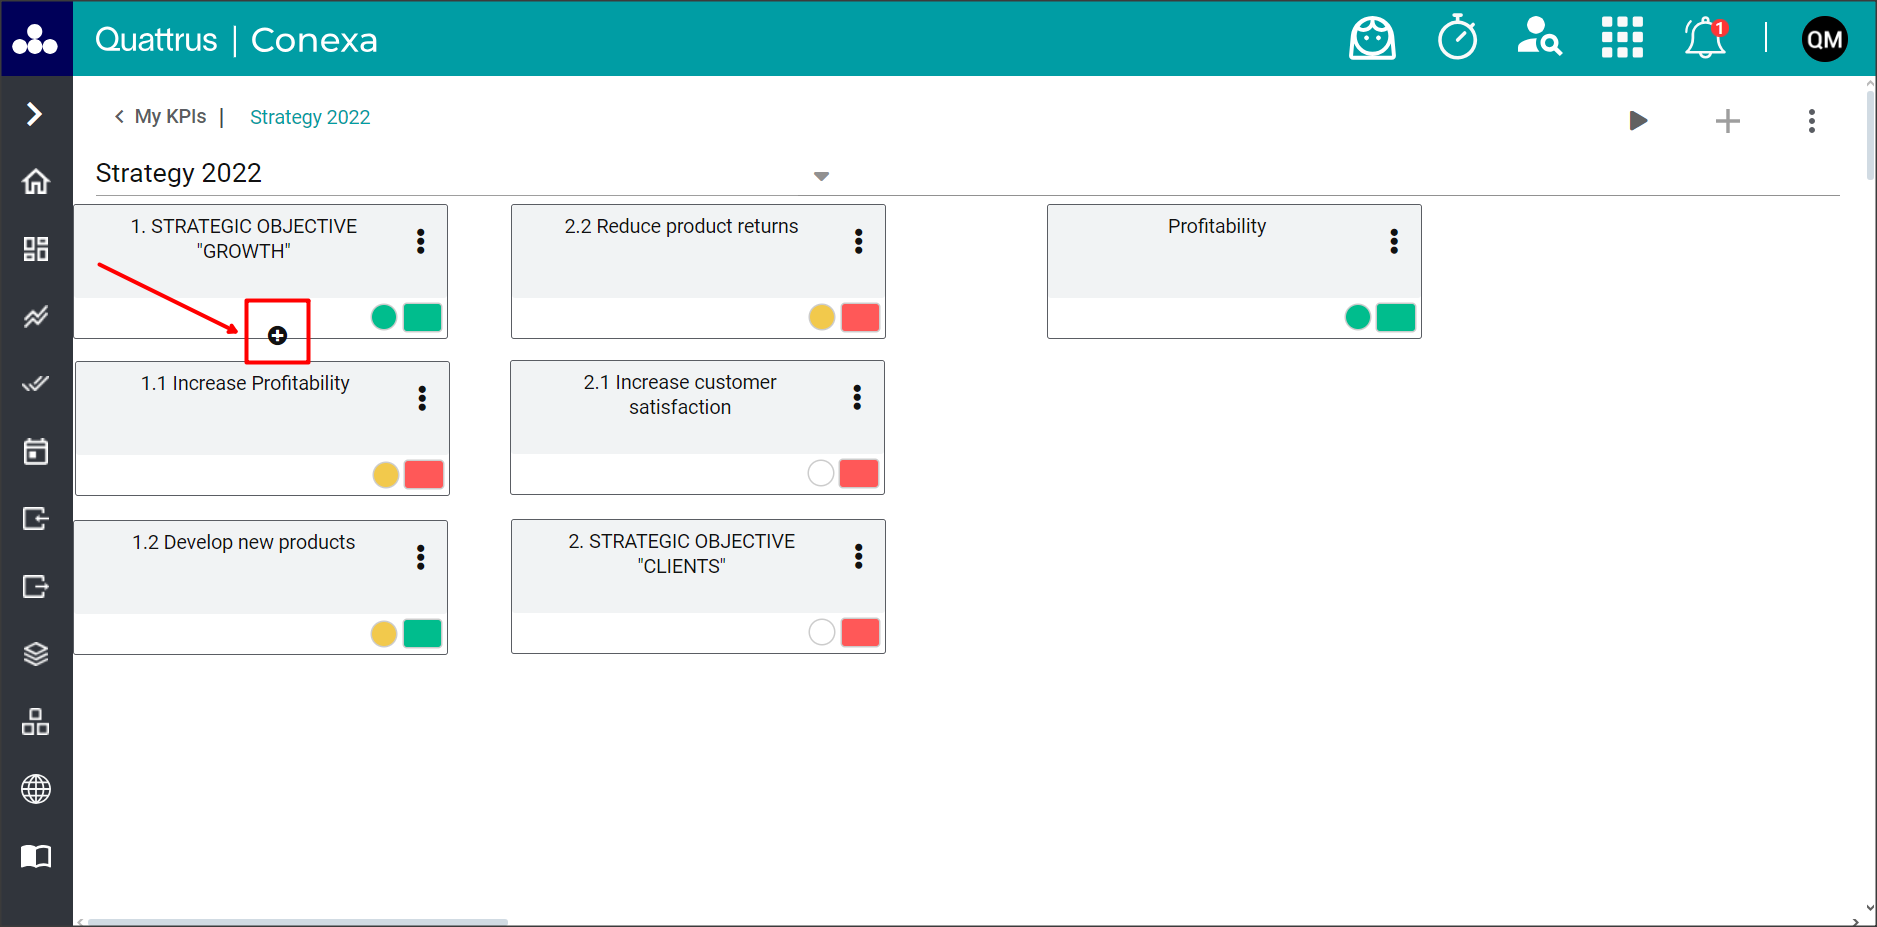1877x927 pixels.
Task: Expand children with plus under GROWTH card
Action: coord(278,335)
